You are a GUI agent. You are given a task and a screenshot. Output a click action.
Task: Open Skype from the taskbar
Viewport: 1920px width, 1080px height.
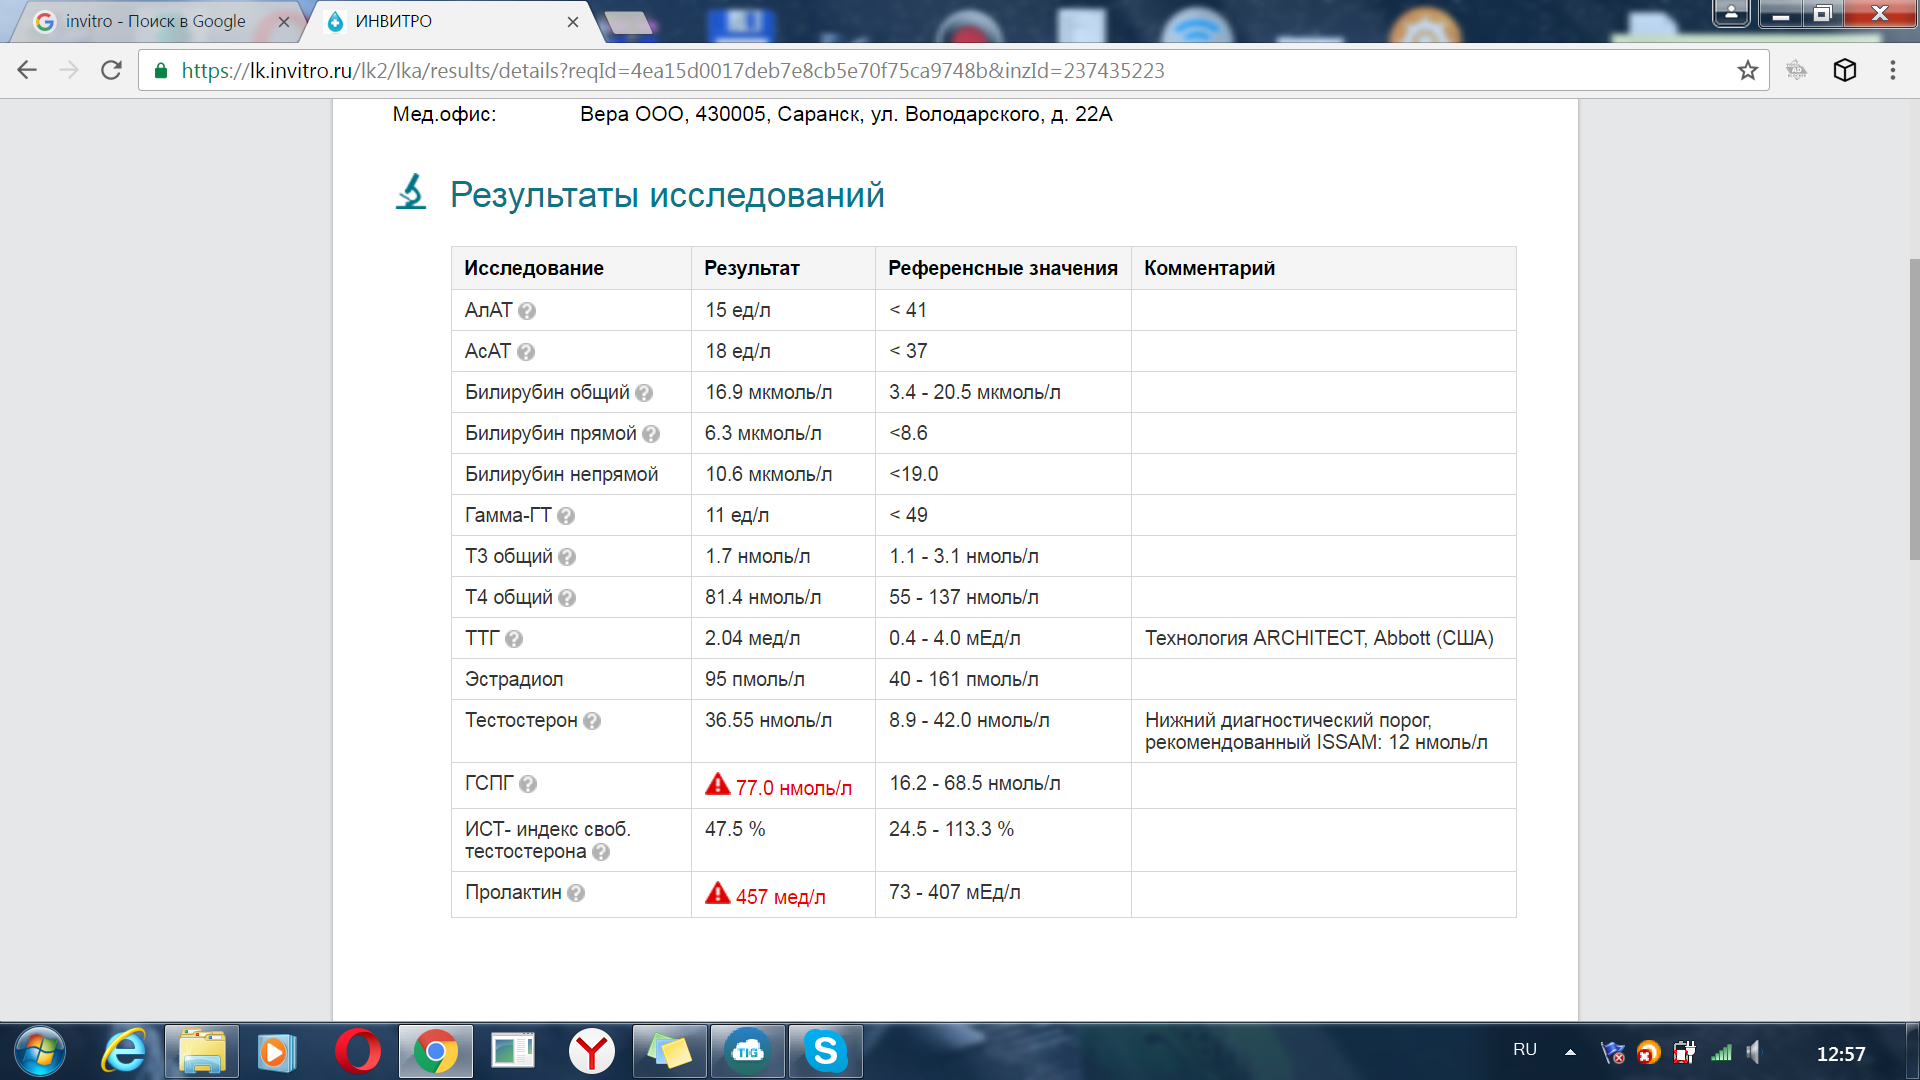point(825,1052)
